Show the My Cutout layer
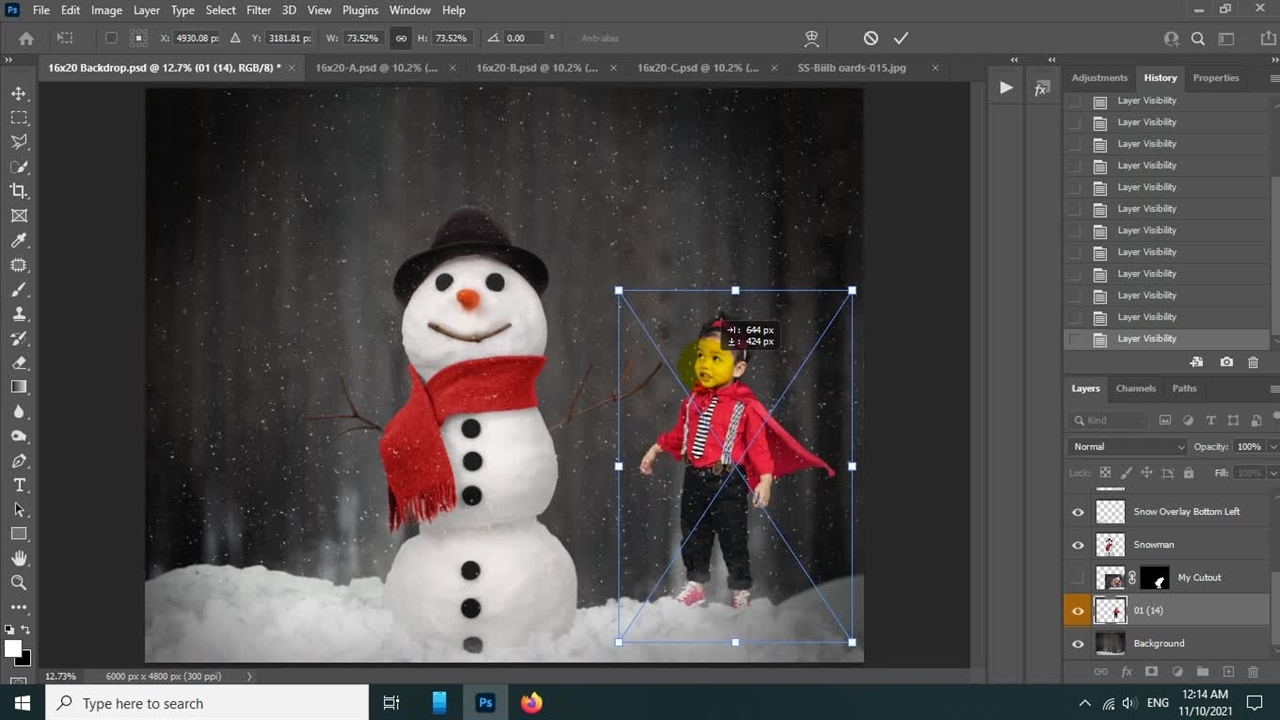This screenshot has width=1280, height=720. pyautogui.click(x=1078, y=578)
